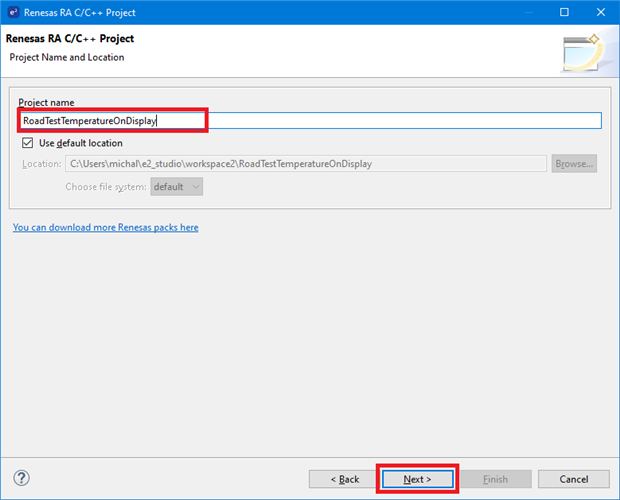Close the Renesas RA project dialog
This screenshot has height=500, width=620.
click(601, 12)
